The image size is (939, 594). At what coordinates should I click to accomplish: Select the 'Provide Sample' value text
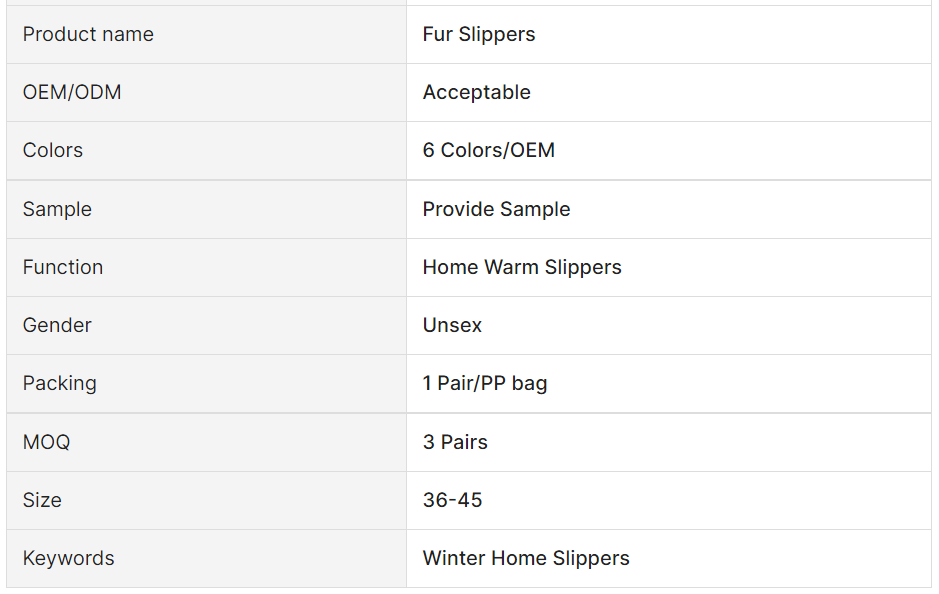click(x=497, y=209)
